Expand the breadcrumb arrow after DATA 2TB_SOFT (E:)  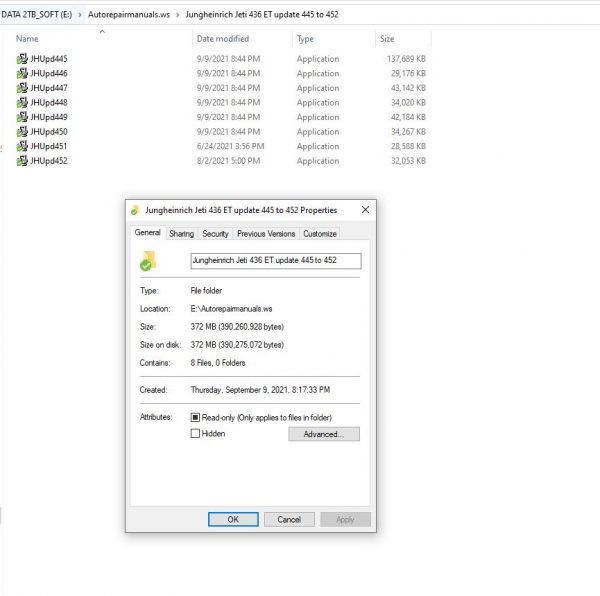80,15
